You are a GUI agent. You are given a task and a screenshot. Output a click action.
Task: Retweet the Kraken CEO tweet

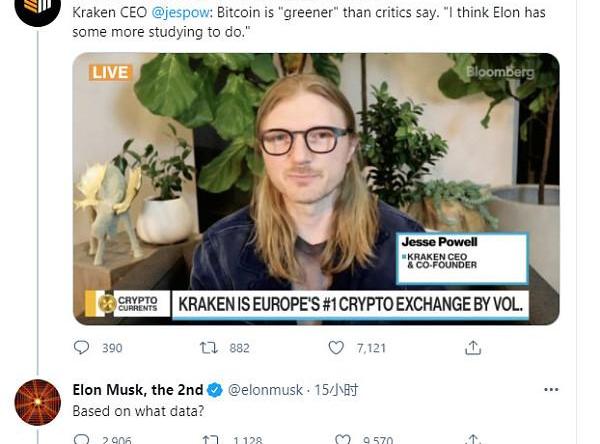pyautogui.click(x=209, y=348)
